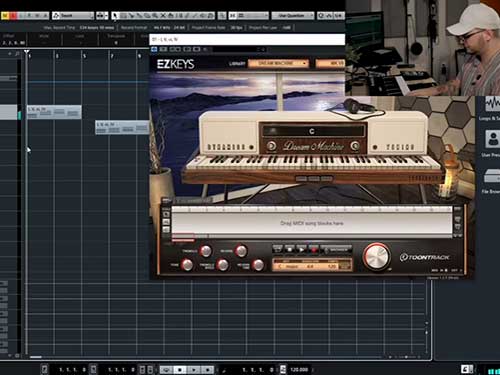Open the File Browser media icon
Screen dimensions: 500x375
(493, 177)
